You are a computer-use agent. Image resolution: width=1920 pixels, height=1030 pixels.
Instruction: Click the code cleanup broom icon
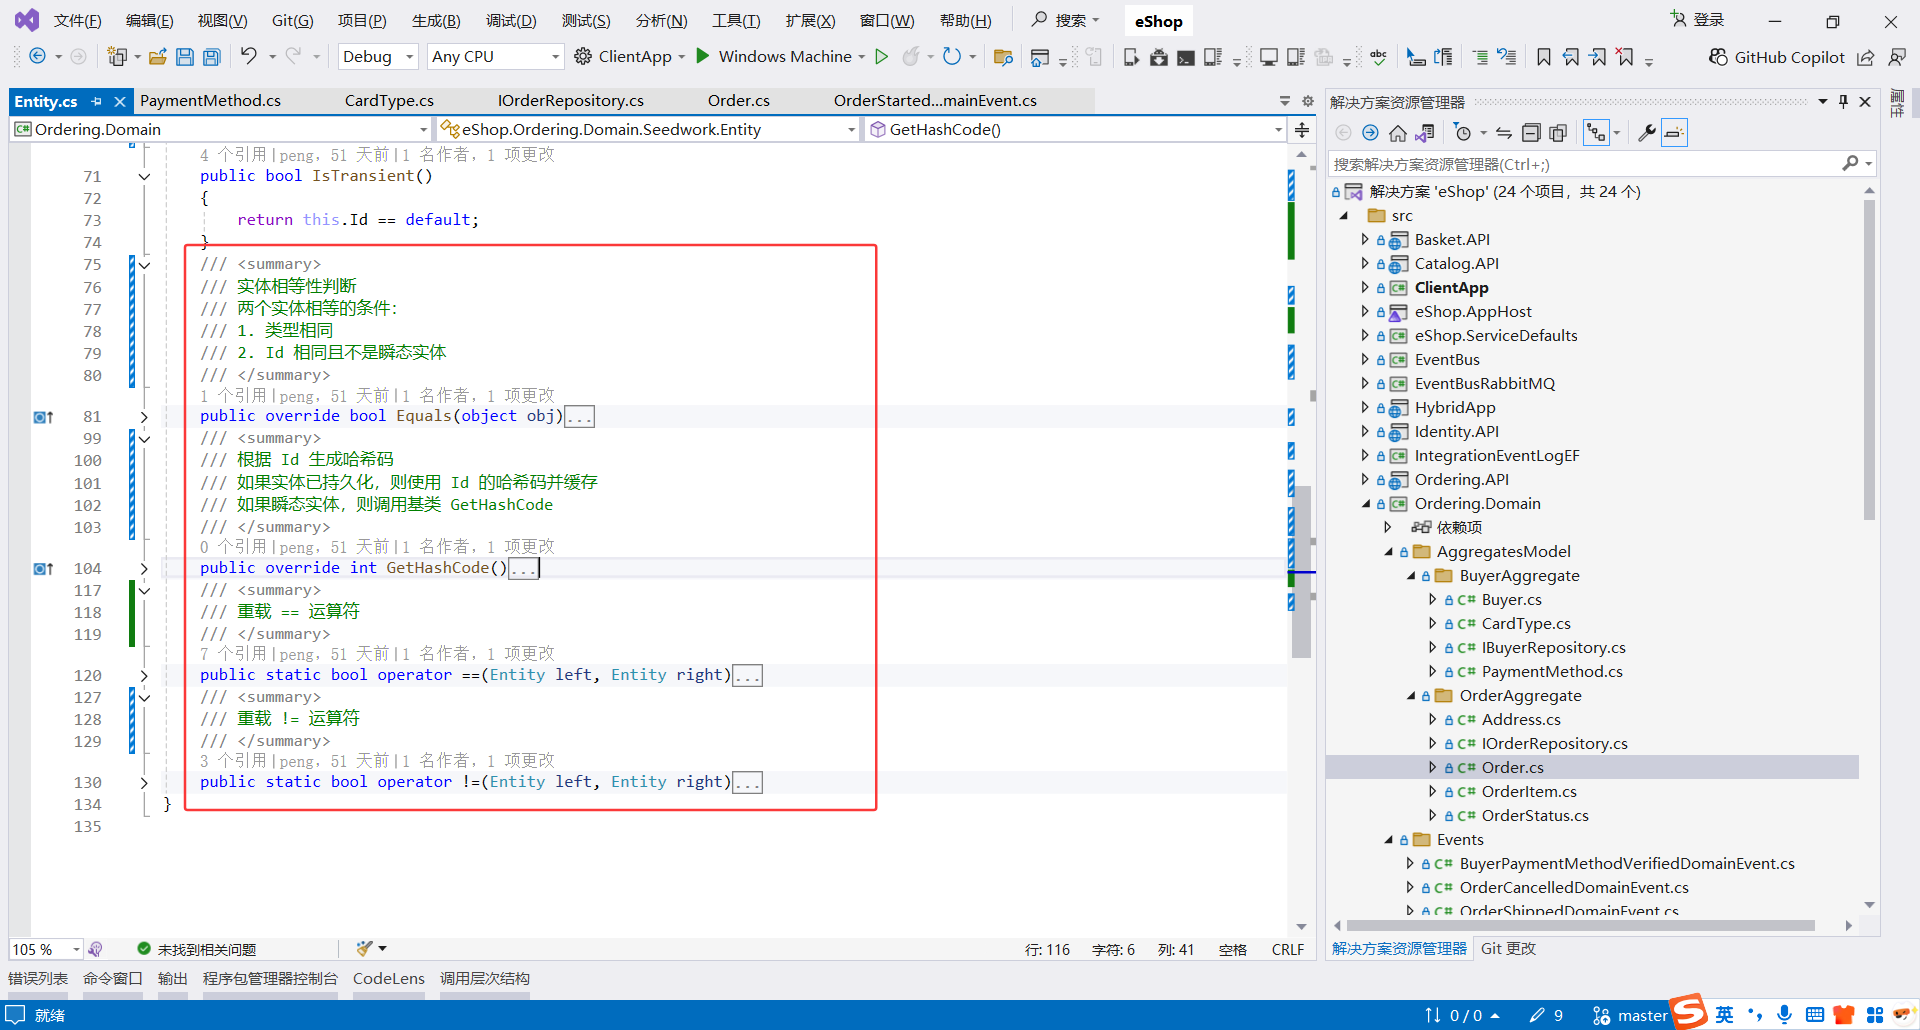click(364, 948)
